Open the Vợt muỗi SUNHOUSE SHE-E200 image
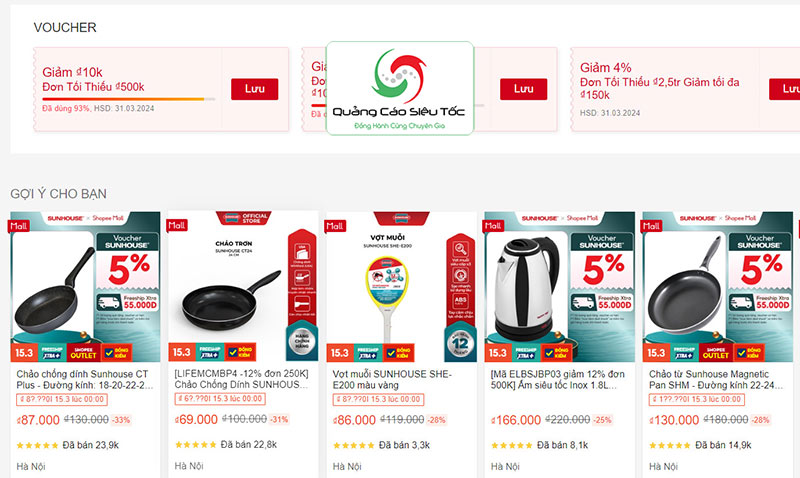Viewport: 800px width, 478px height. point(402,287)
